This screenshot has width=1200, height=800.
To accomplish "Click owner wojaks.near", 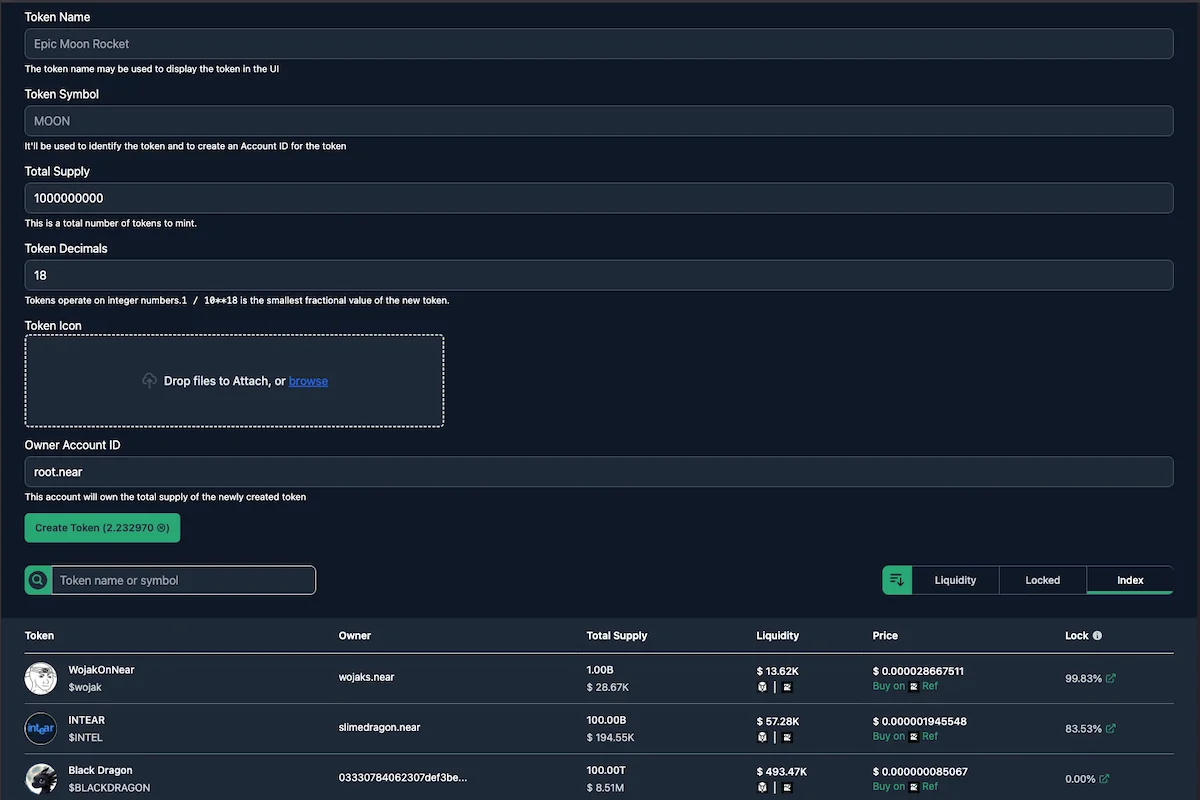I will [x=367, y=677].
